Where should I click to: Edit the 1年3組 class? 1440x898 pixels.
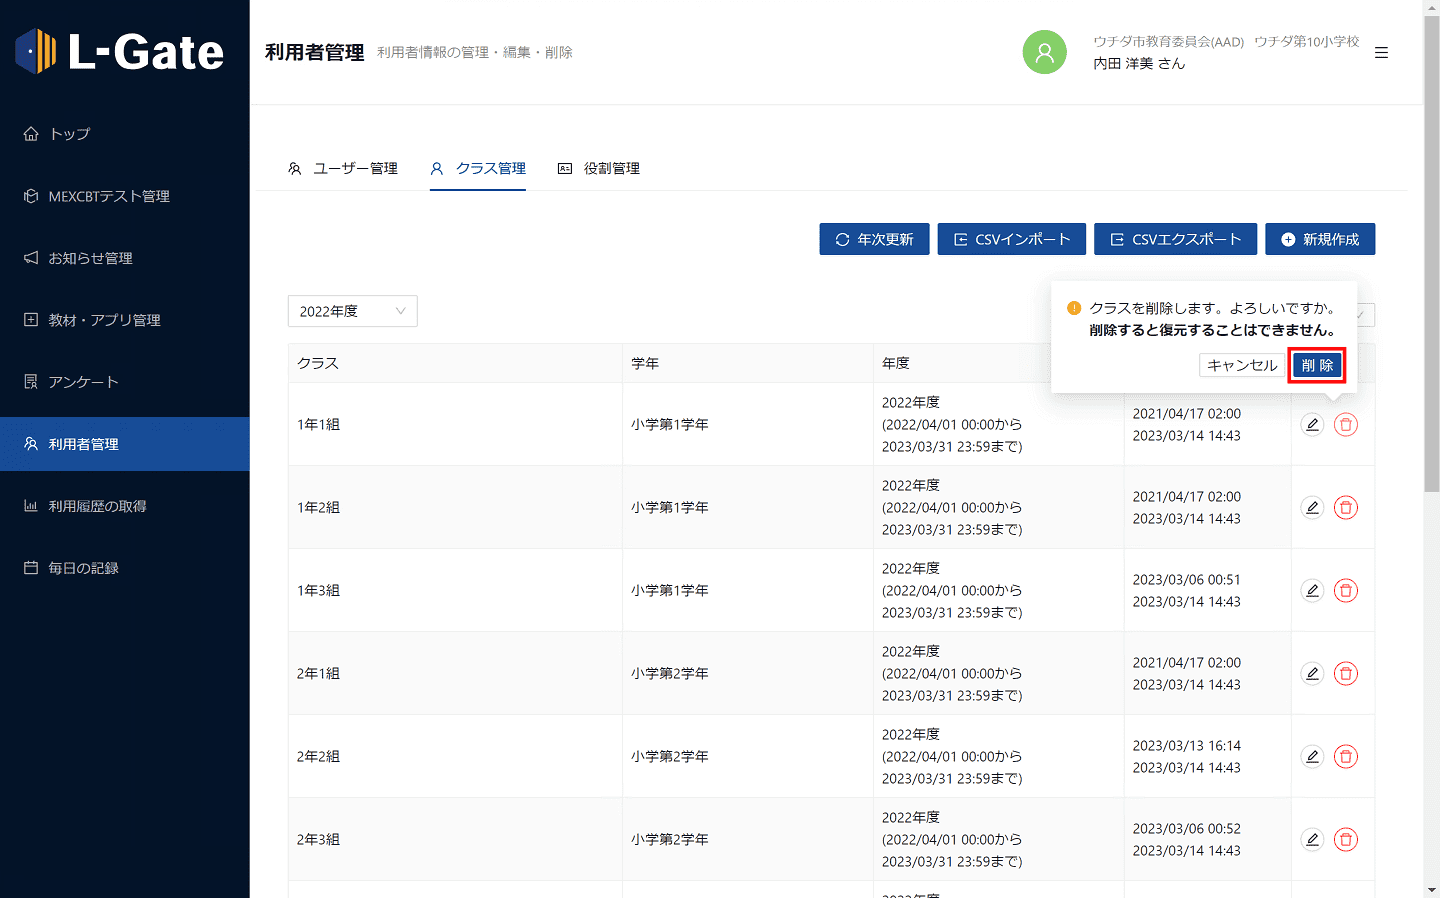[x=1313, y=591]
